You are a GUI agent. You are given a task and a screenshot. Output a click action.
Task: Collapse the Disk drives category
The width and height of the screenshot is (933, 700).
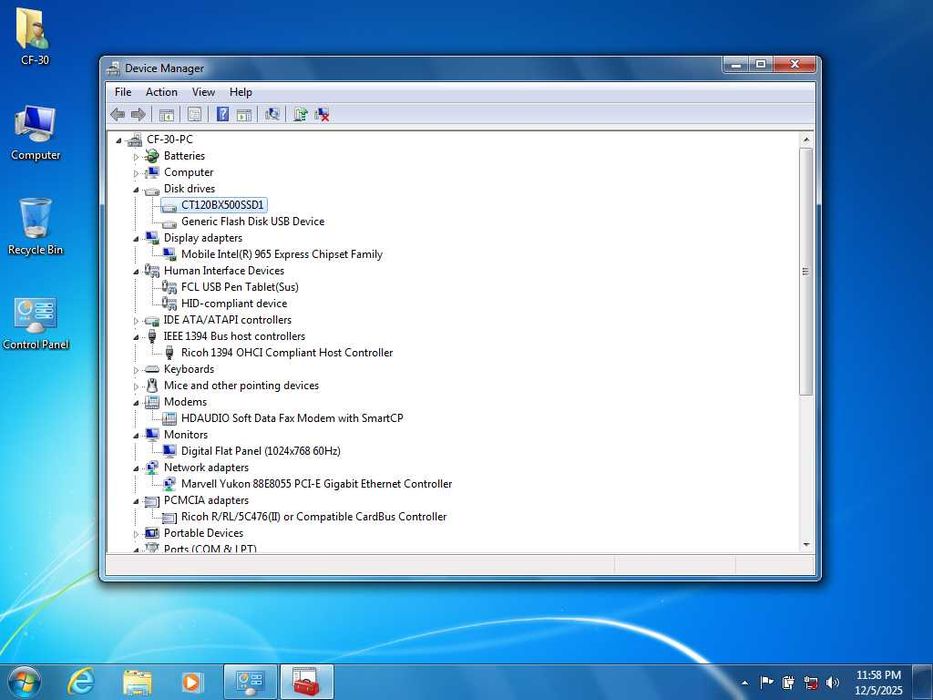point(136,189)
